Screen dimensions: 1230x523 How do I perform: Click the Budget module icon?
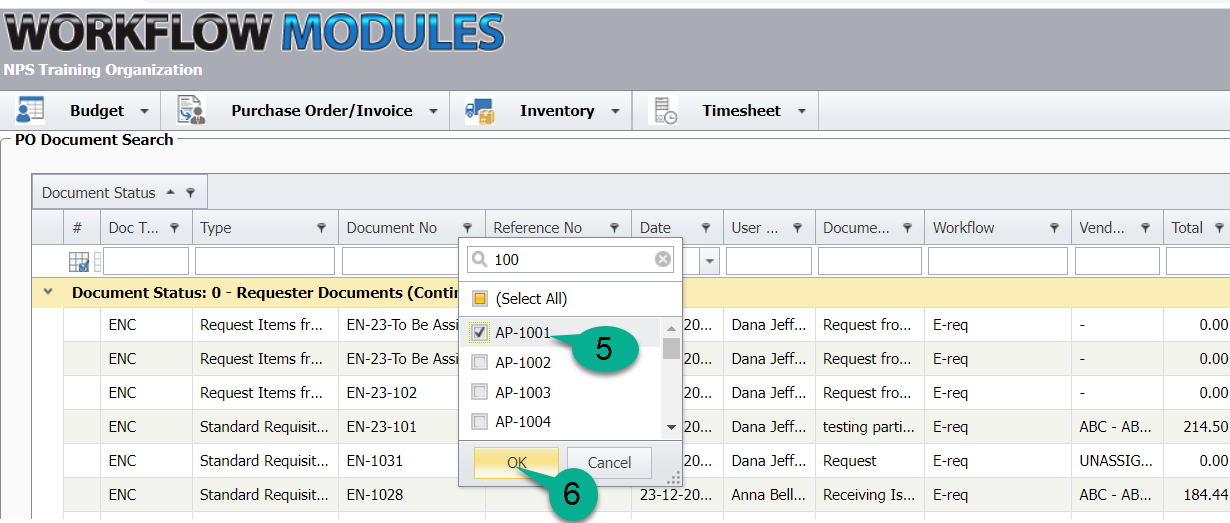30,110
